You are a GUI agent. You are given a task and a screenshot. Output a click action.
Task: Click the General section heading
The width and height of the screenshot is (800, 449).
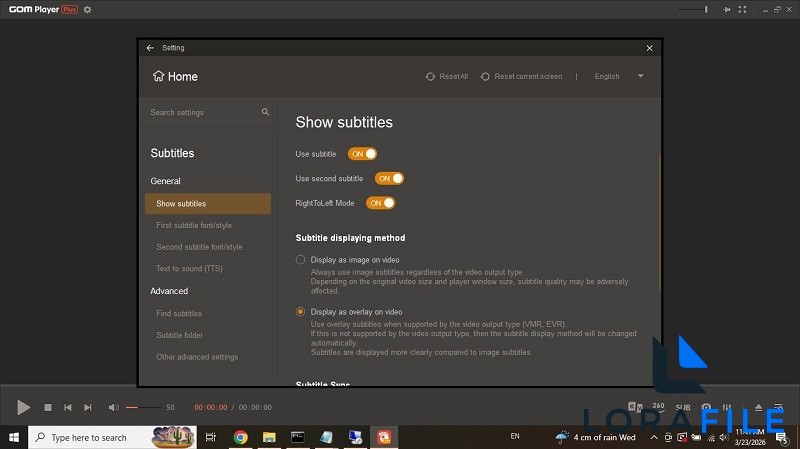coord(165,181)
